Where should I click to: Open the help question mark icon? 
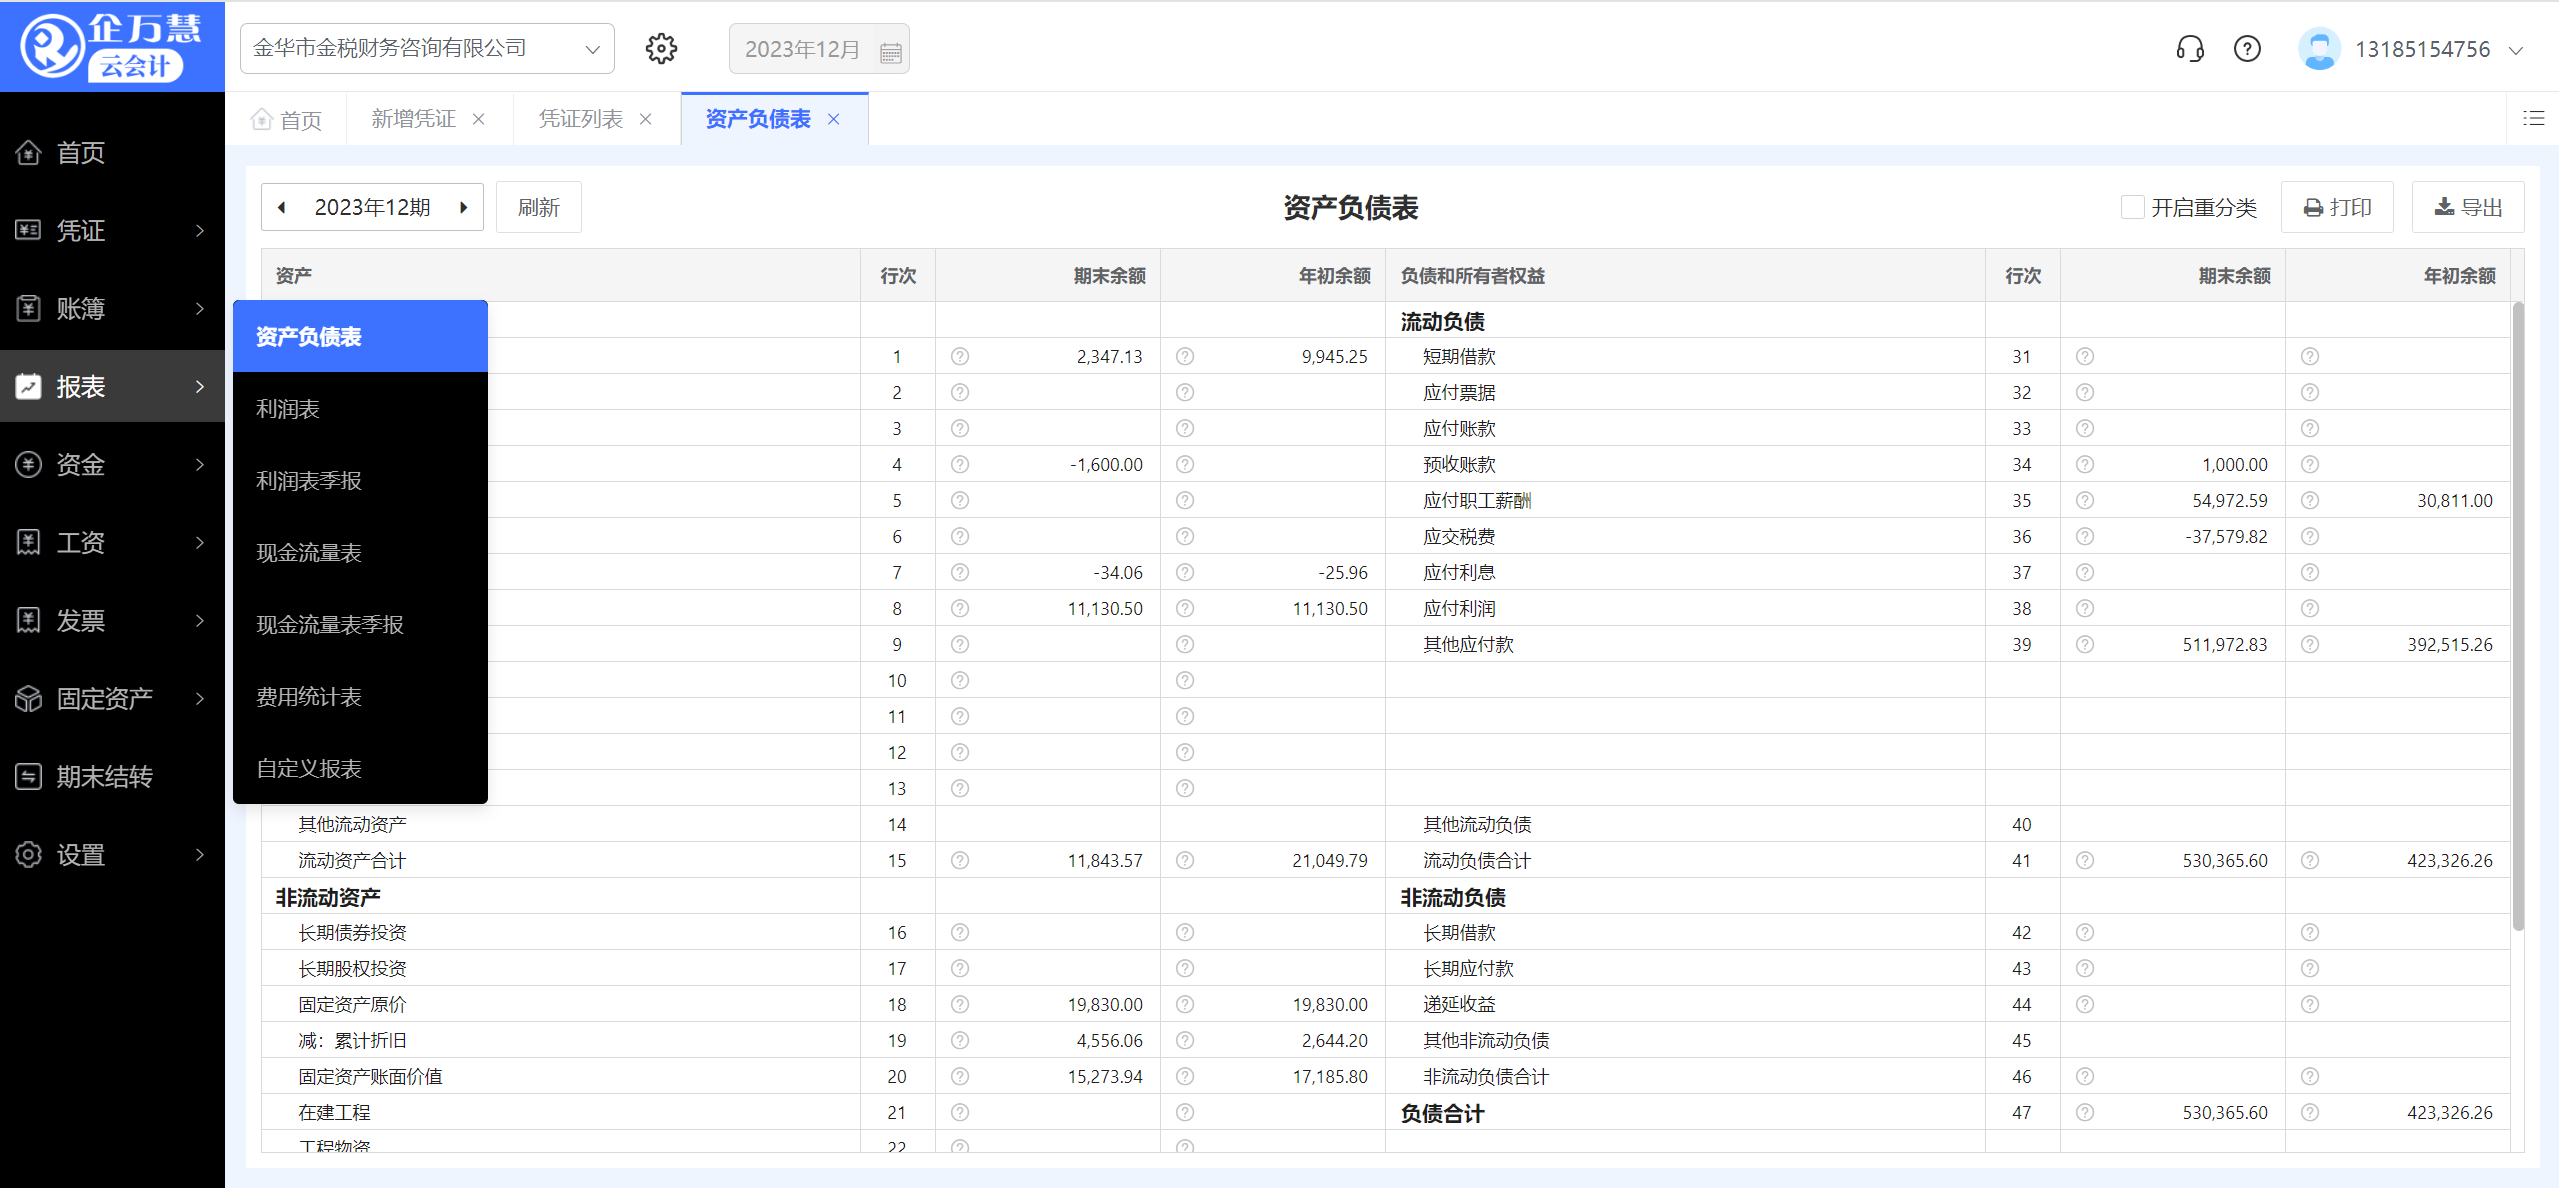point(2246,48)
